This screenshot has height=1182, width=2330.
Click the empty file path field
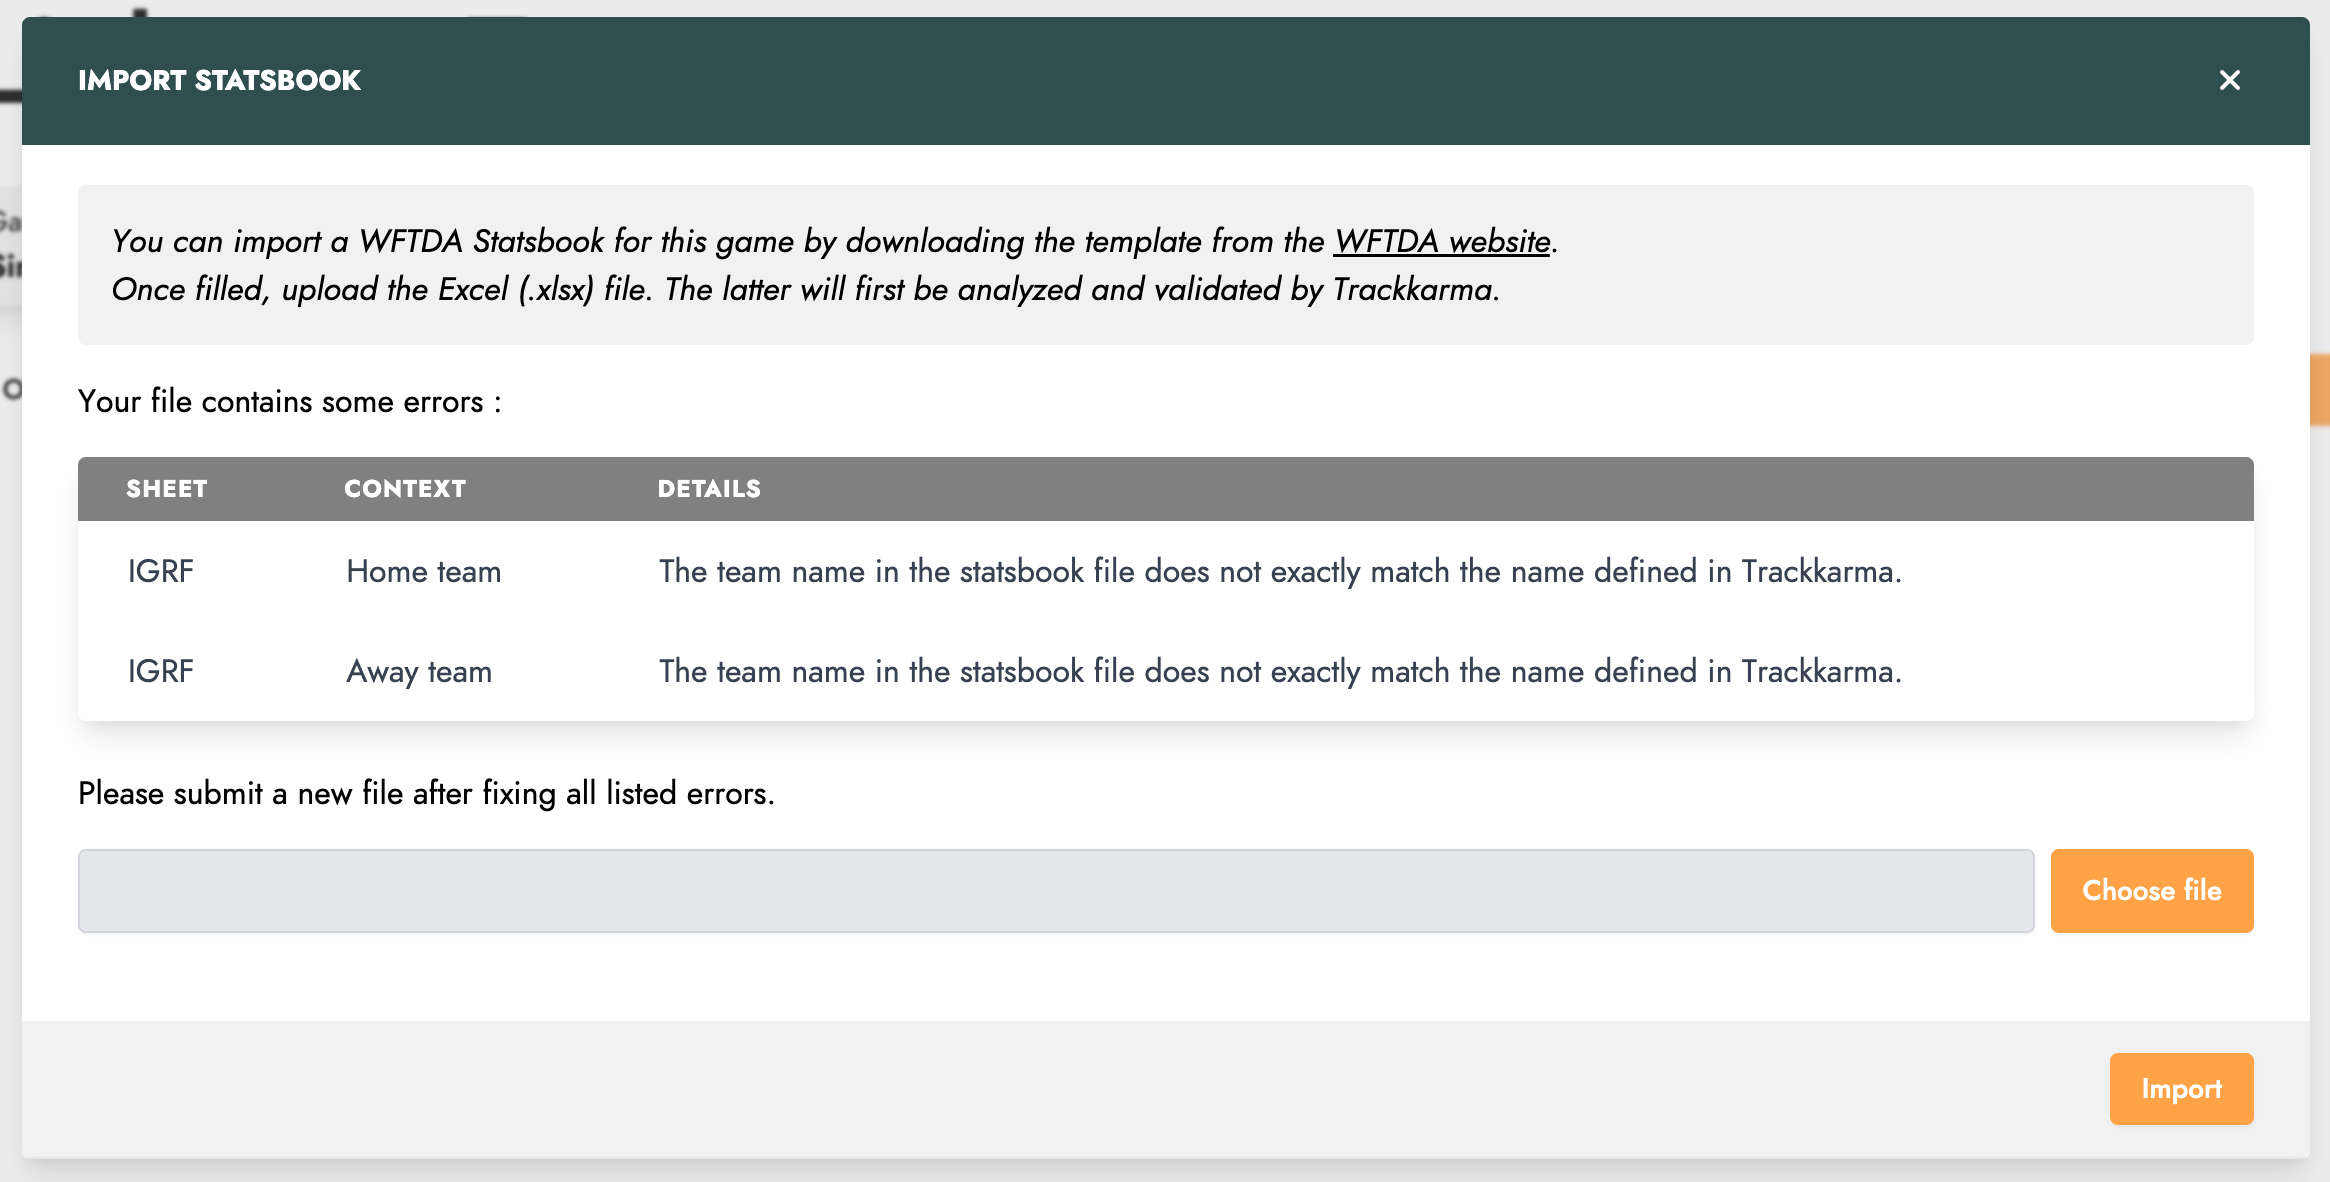(1056, 890)
